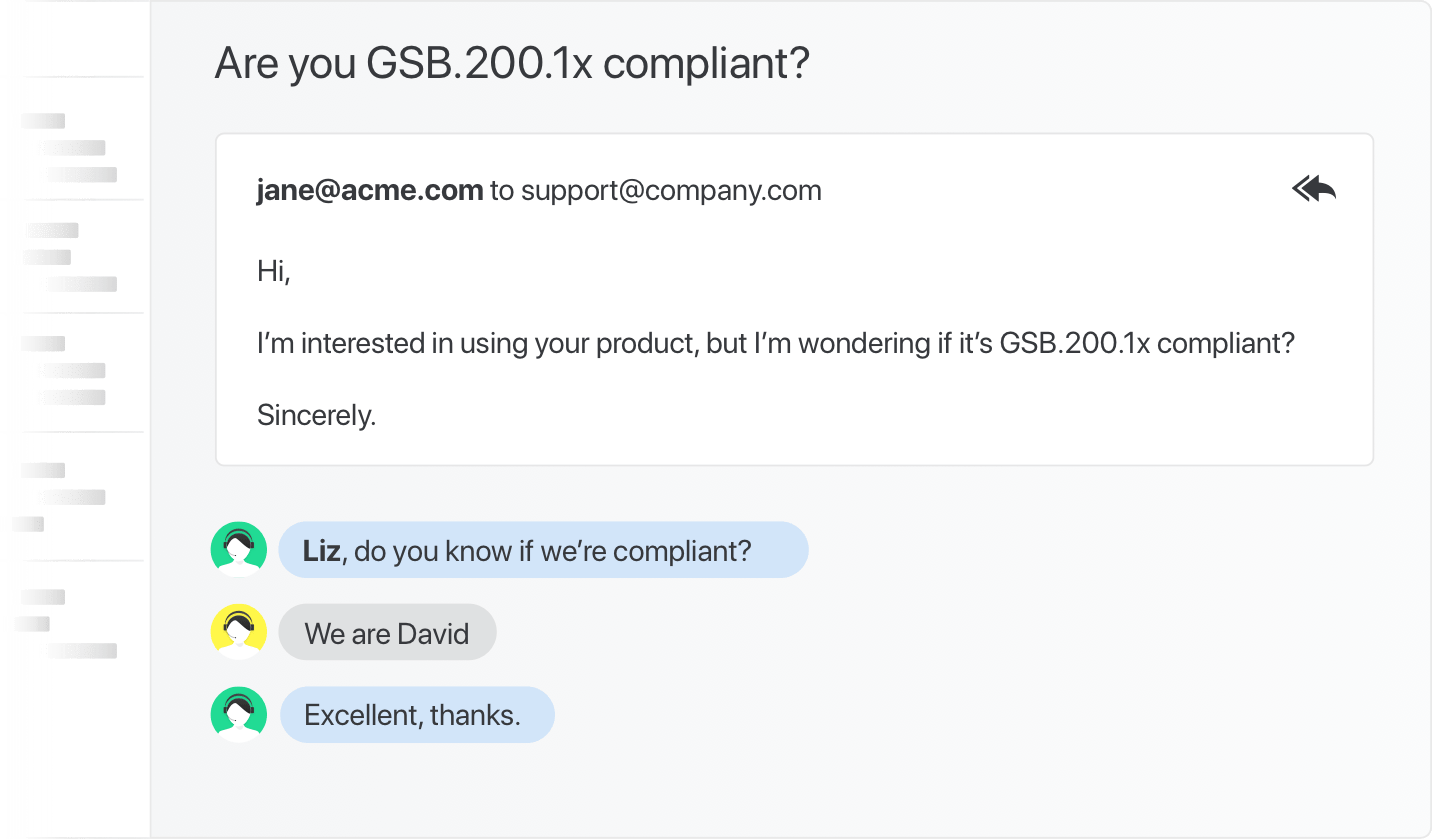
Task: Click the green avatar beside Liz question
Action: click(239, 549)
